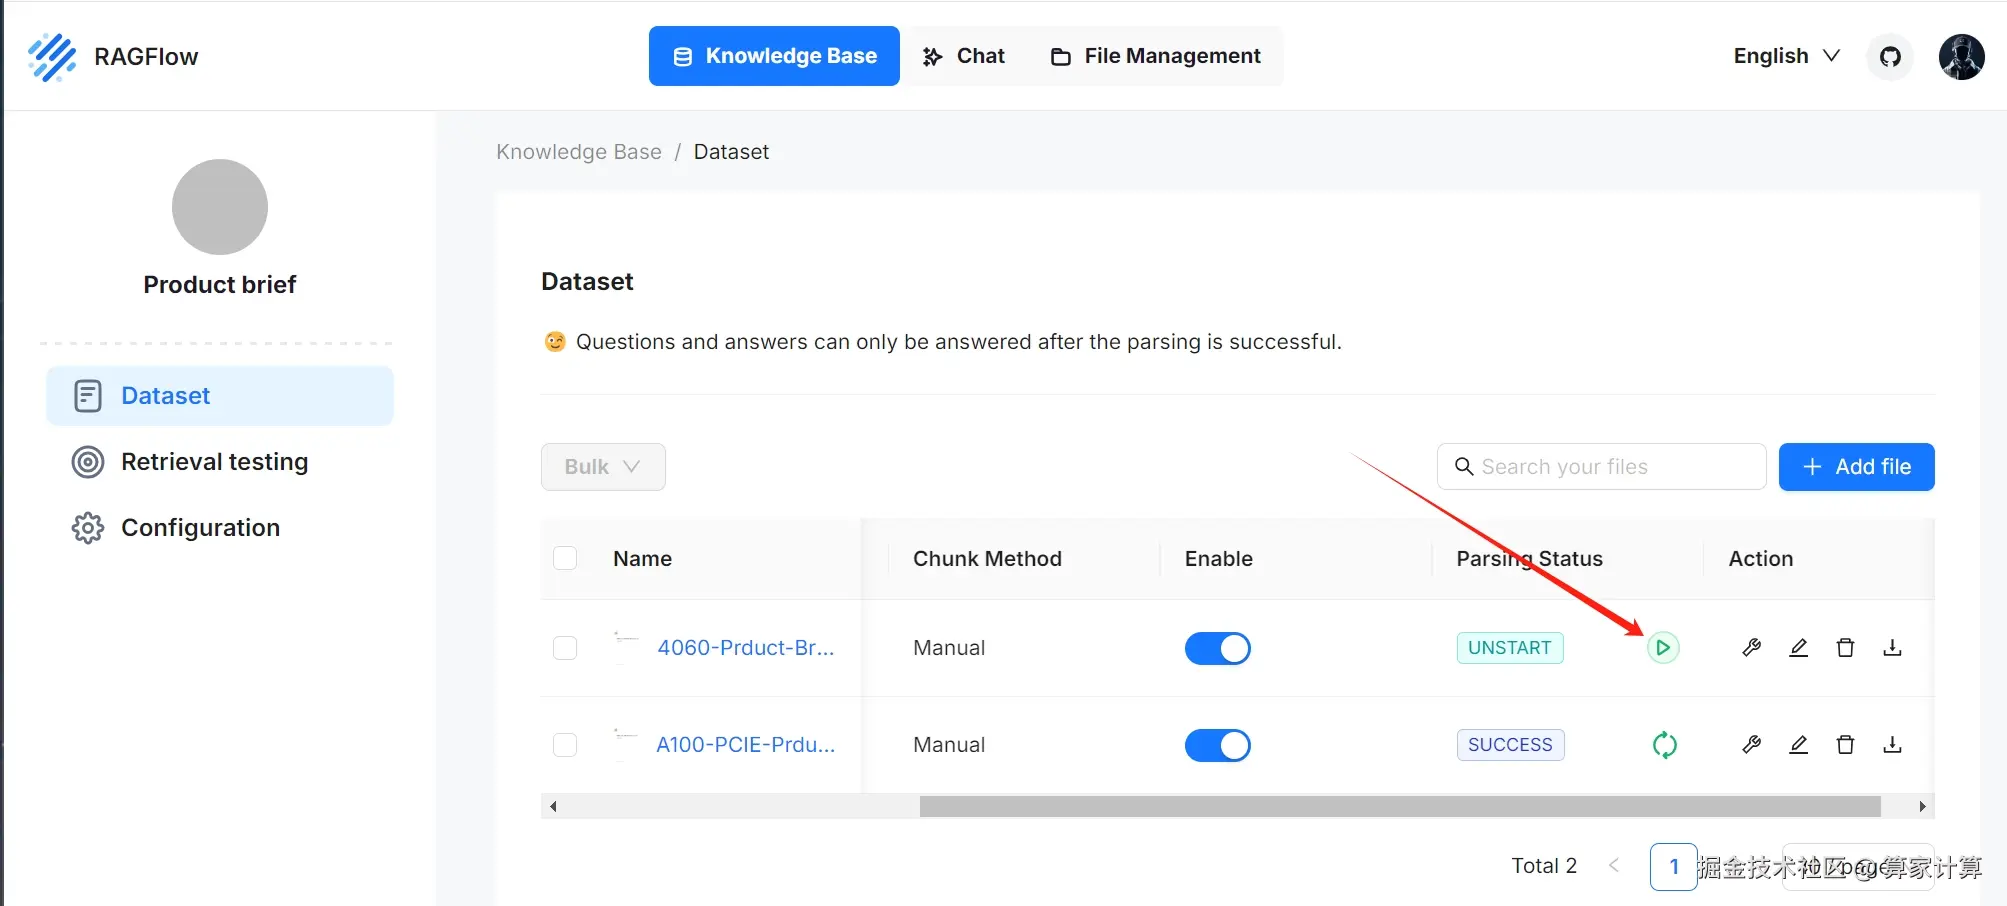This screenshot has width=2007, height=906.
Task: Toggle the select-all checkbox in table header
Action: click(565, 558)
